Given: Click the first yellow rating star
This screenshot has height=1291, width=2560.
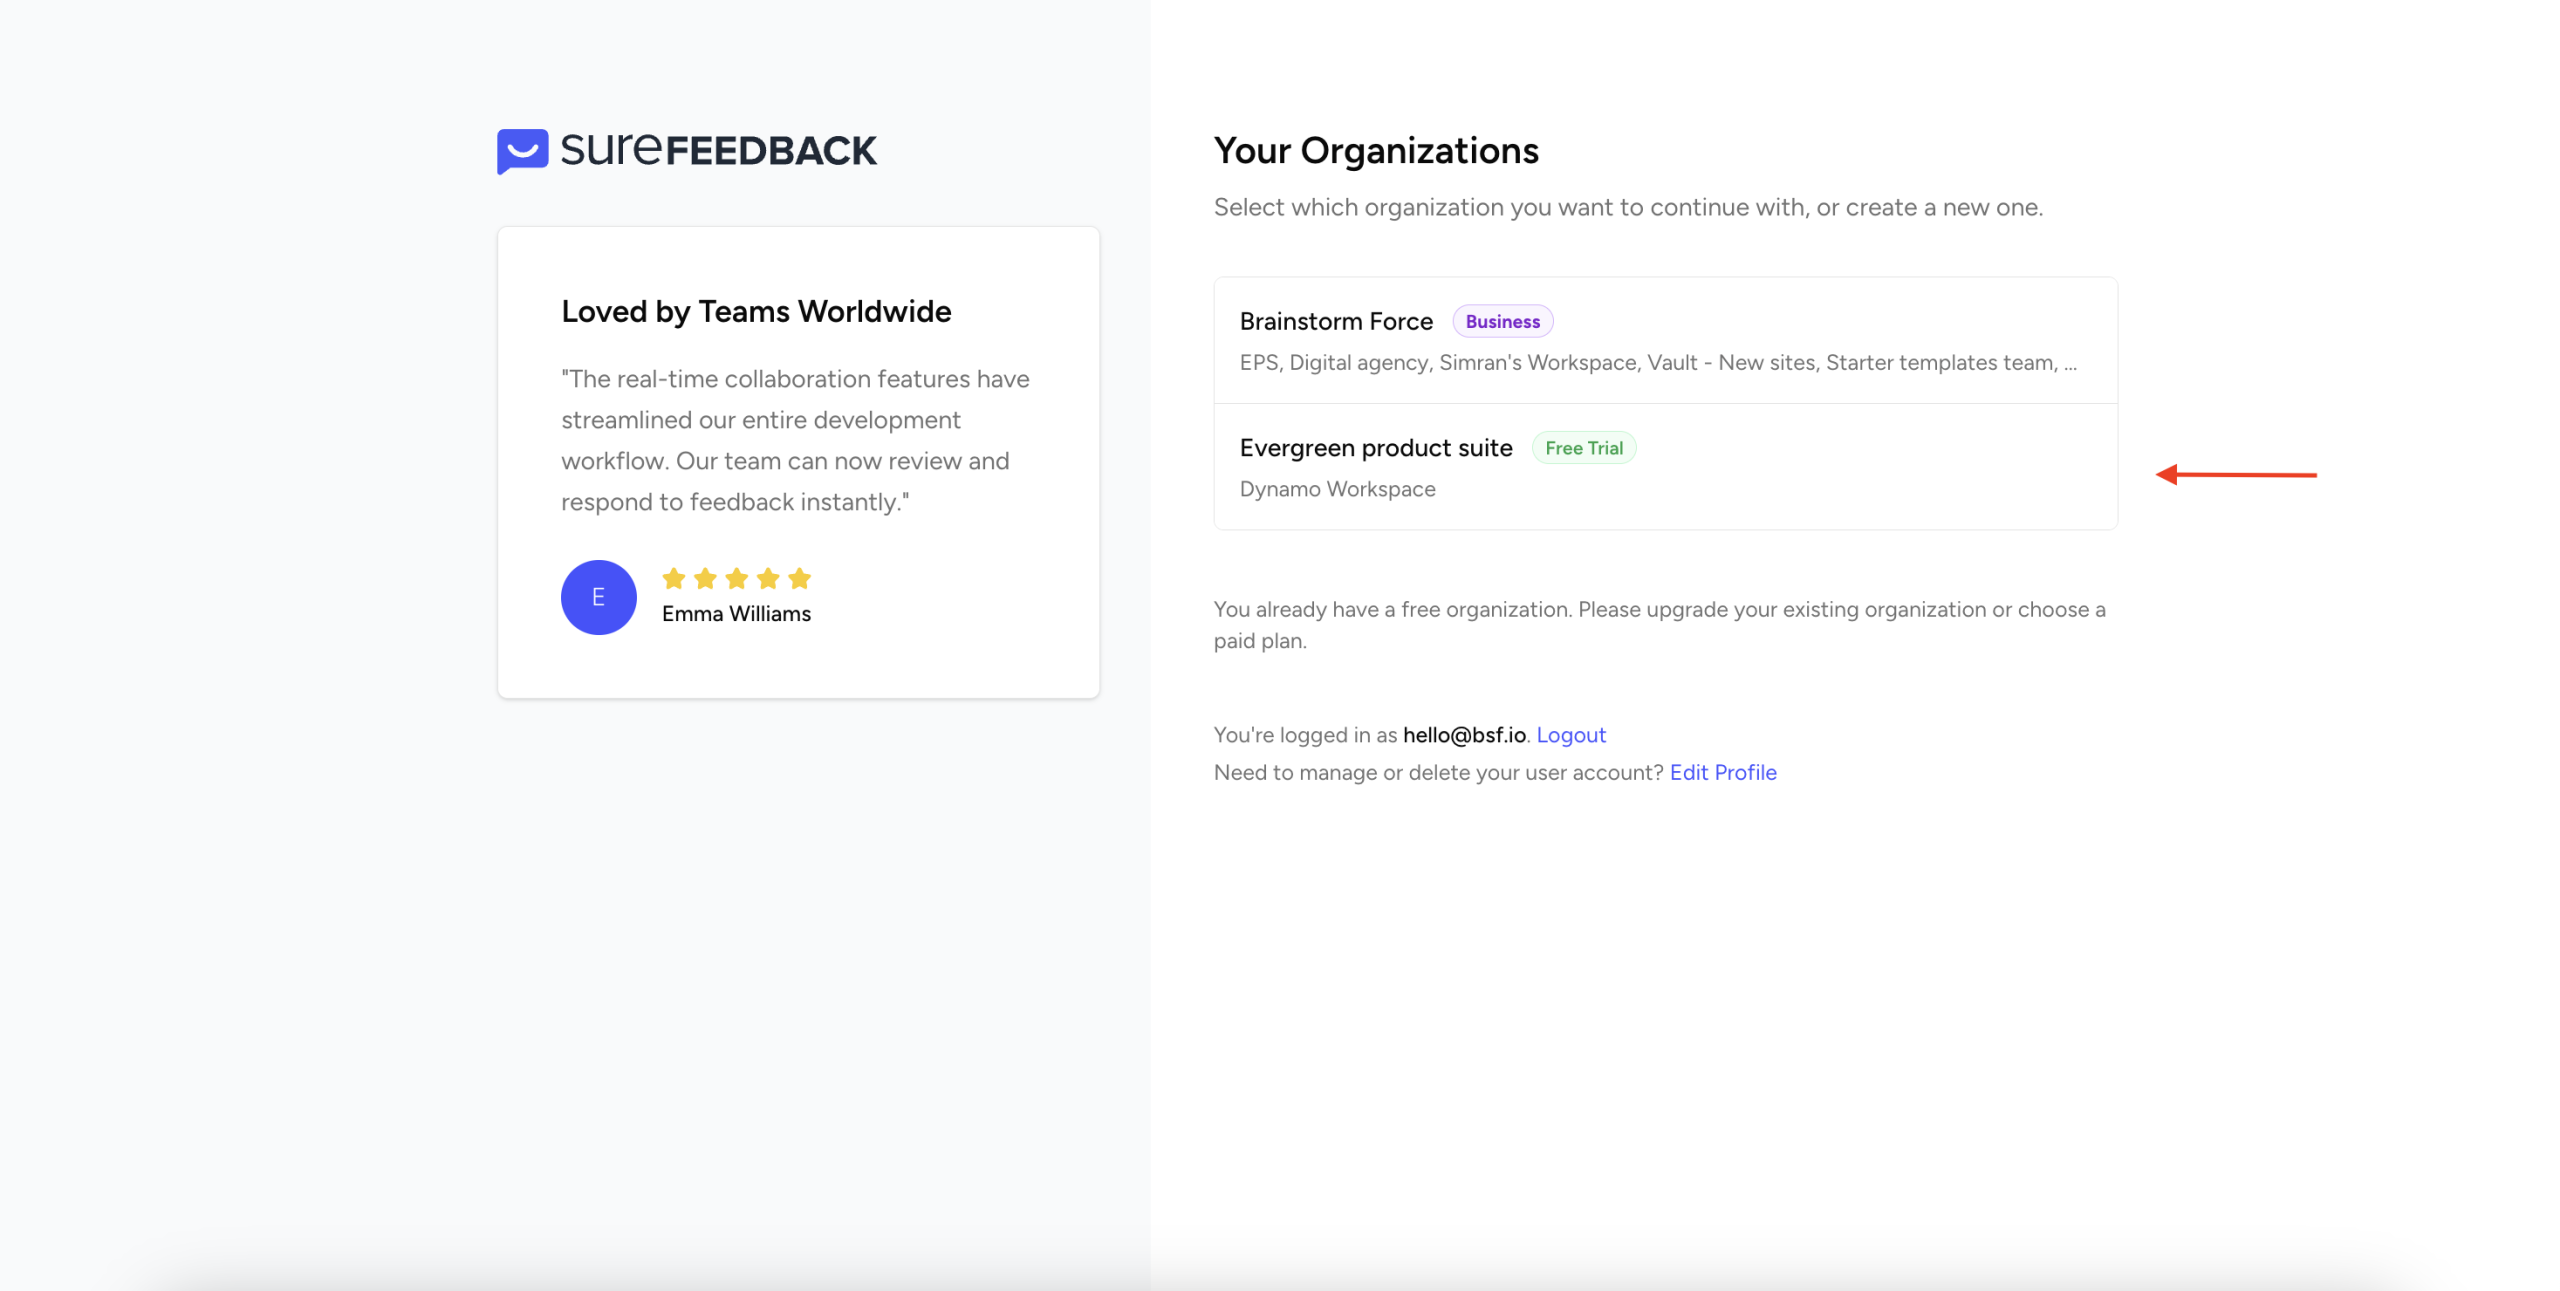Looking at the screenshot, I should (674, 578).
